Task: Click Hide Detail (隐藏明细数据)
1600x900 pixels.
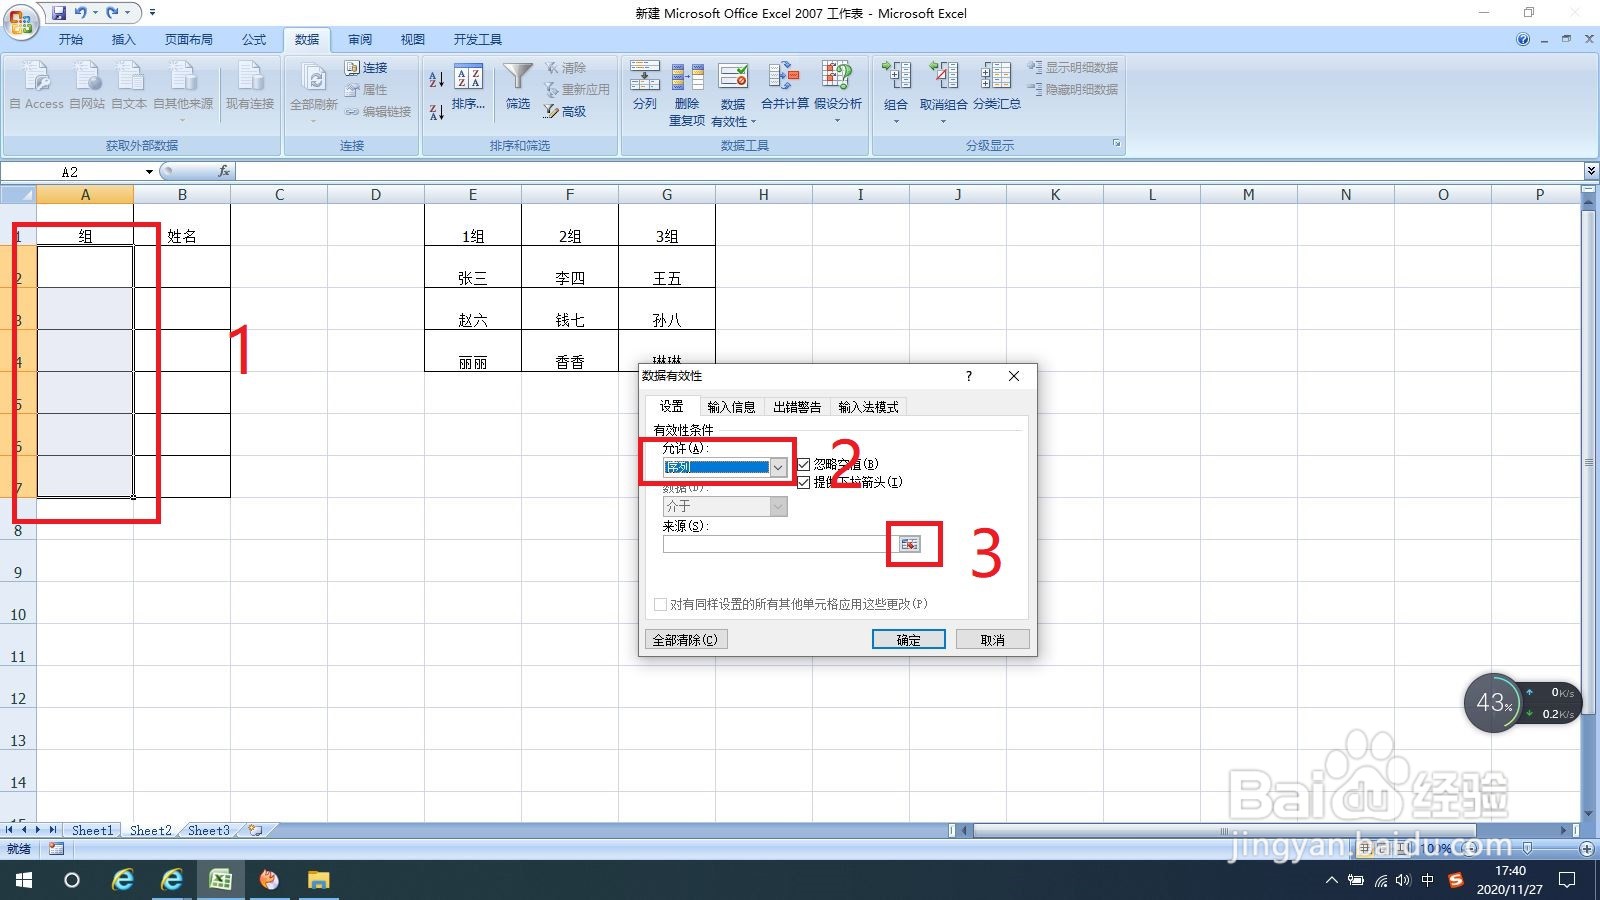Action: 1073,89
